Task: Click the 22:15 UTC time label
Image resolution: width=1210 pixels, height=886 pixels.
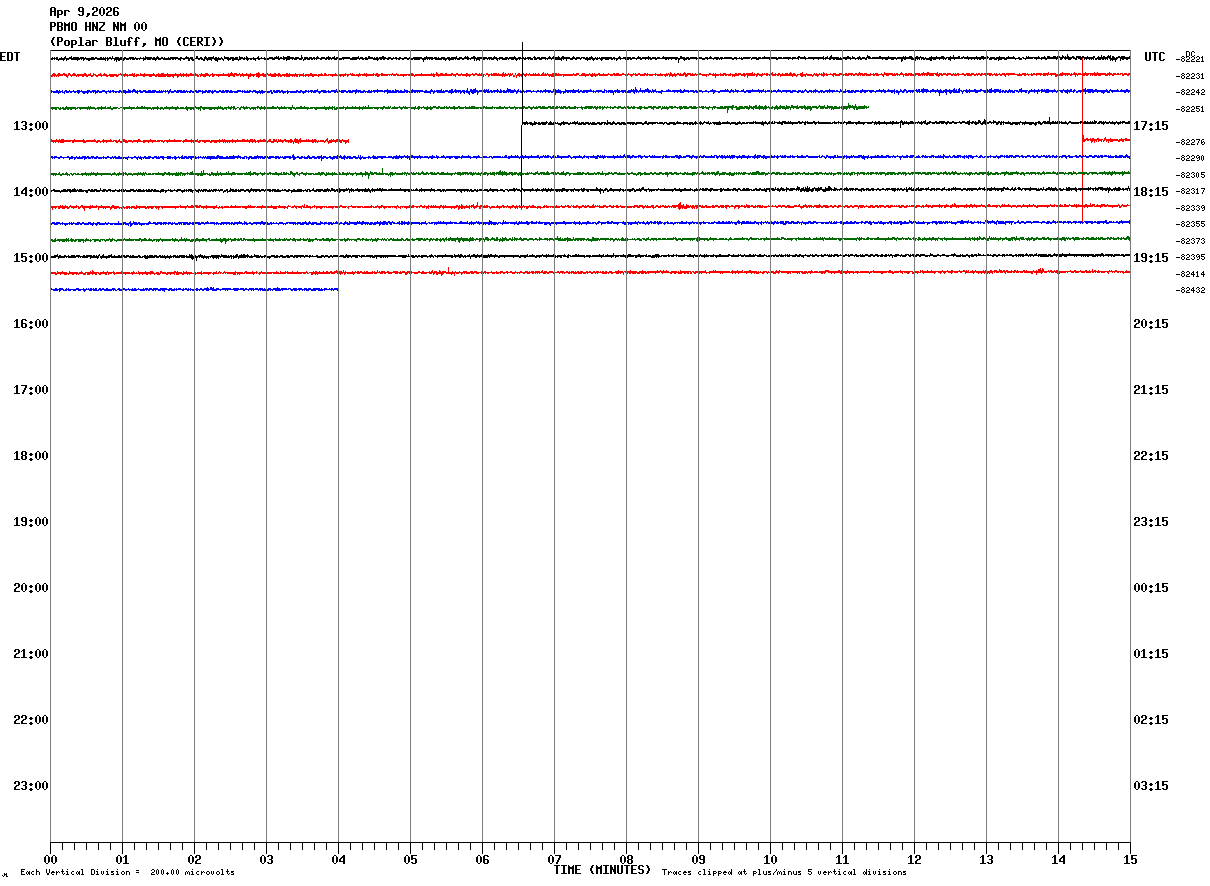Action: [1151, 456]
